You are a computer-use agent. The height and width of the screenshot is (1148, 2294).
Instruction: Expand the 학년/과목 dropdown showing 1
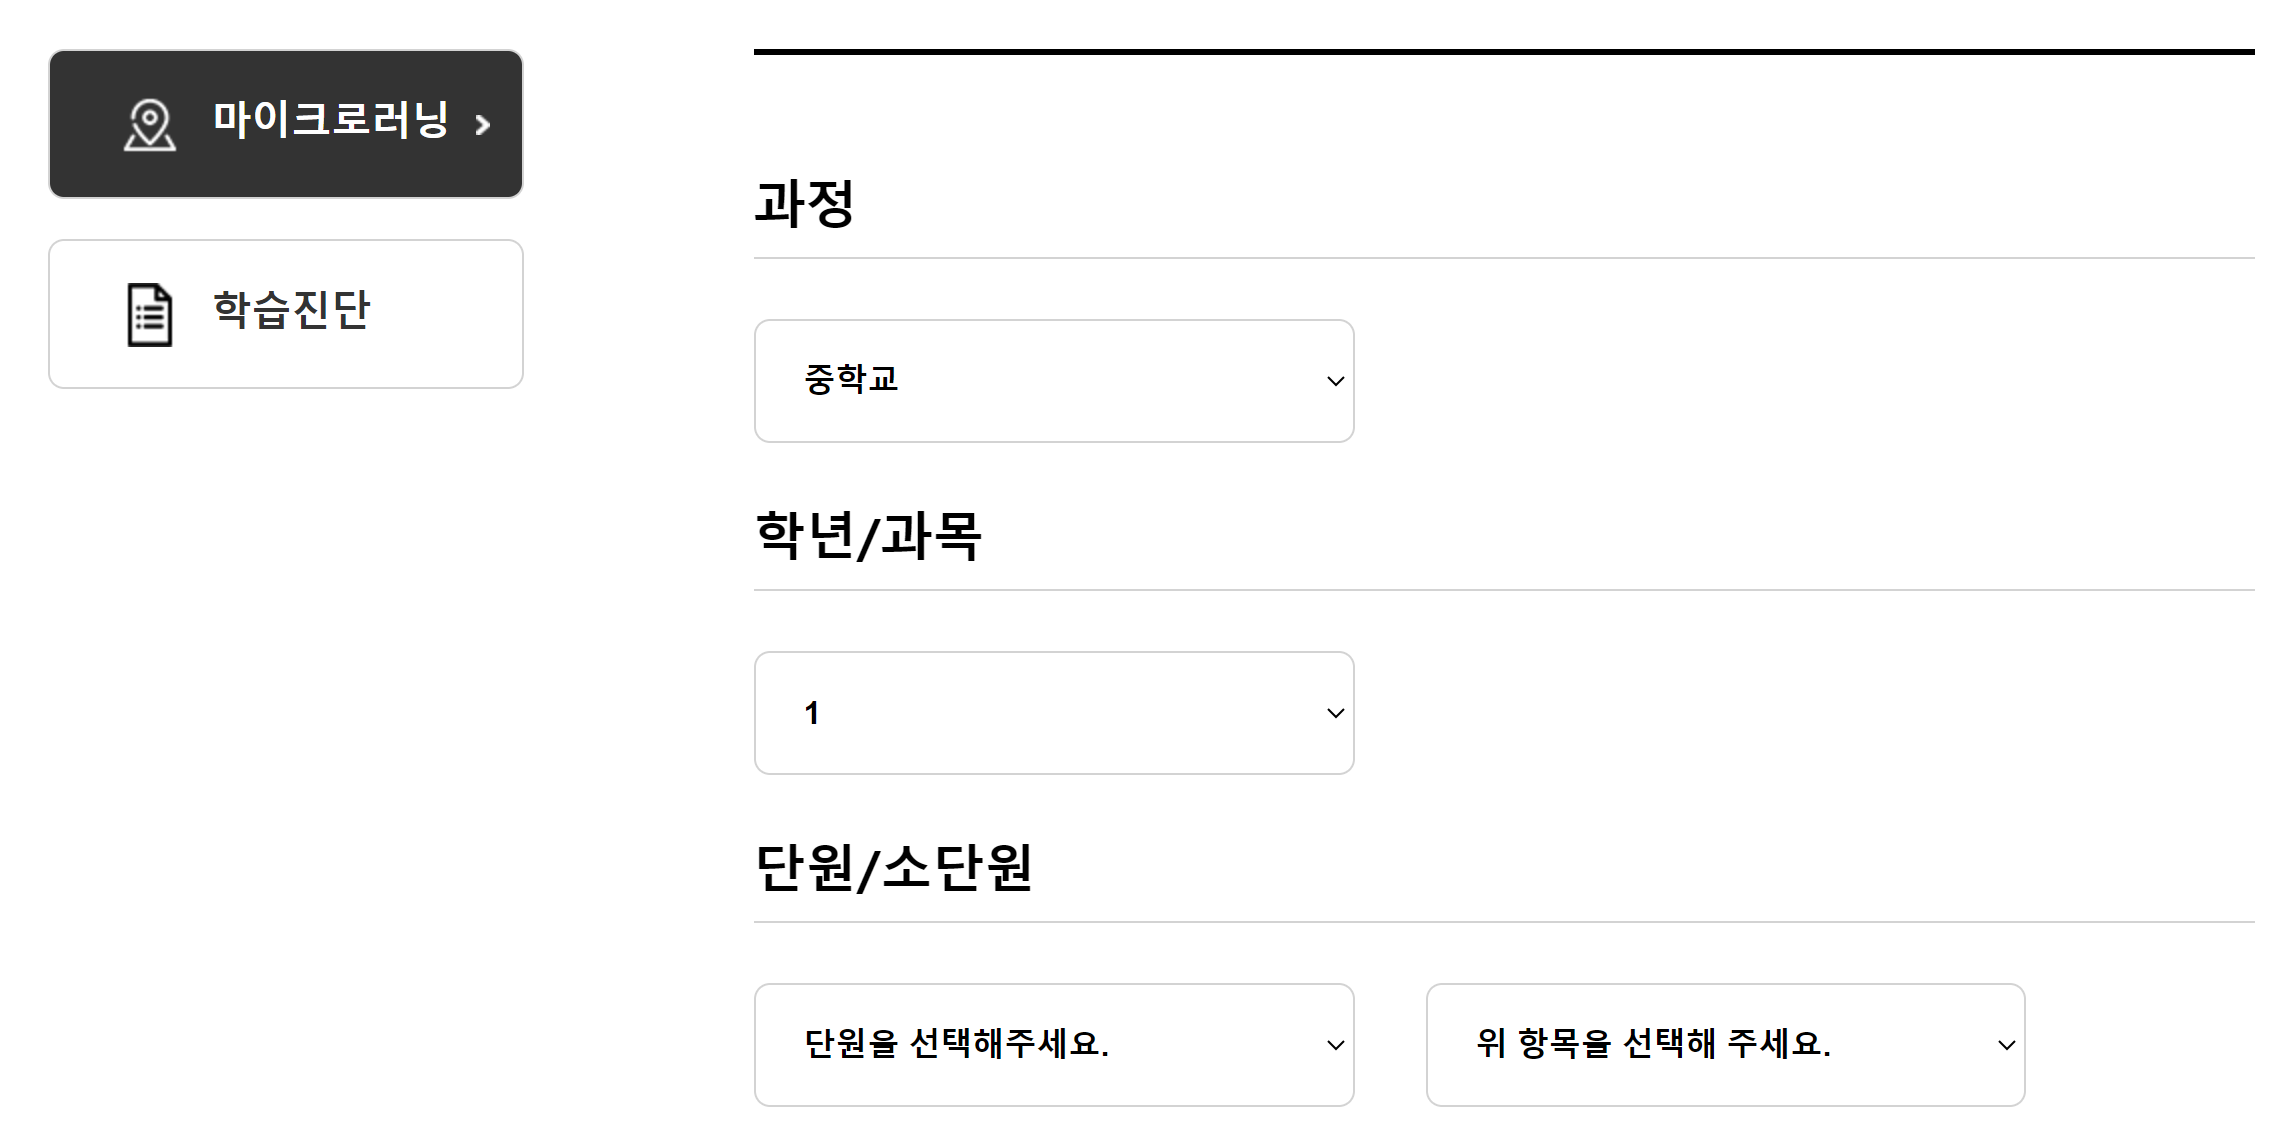click(x=1054, y=713)
